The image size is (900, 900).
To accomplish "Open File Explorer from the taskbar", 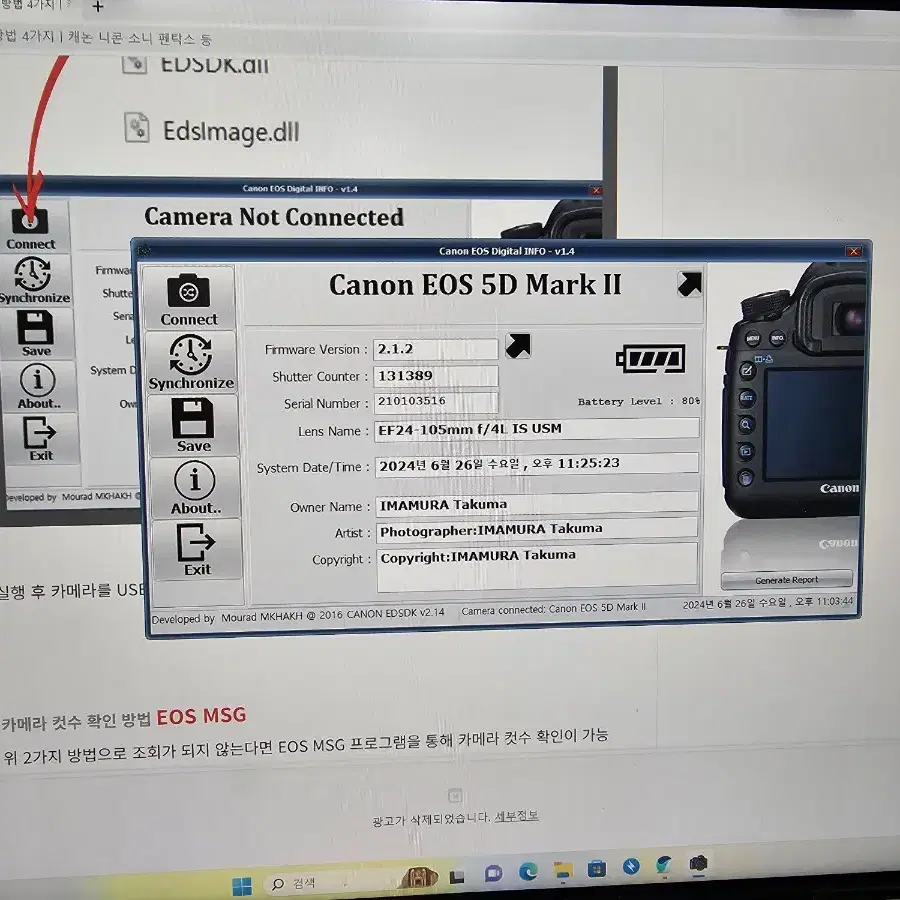I will (563, 870).
